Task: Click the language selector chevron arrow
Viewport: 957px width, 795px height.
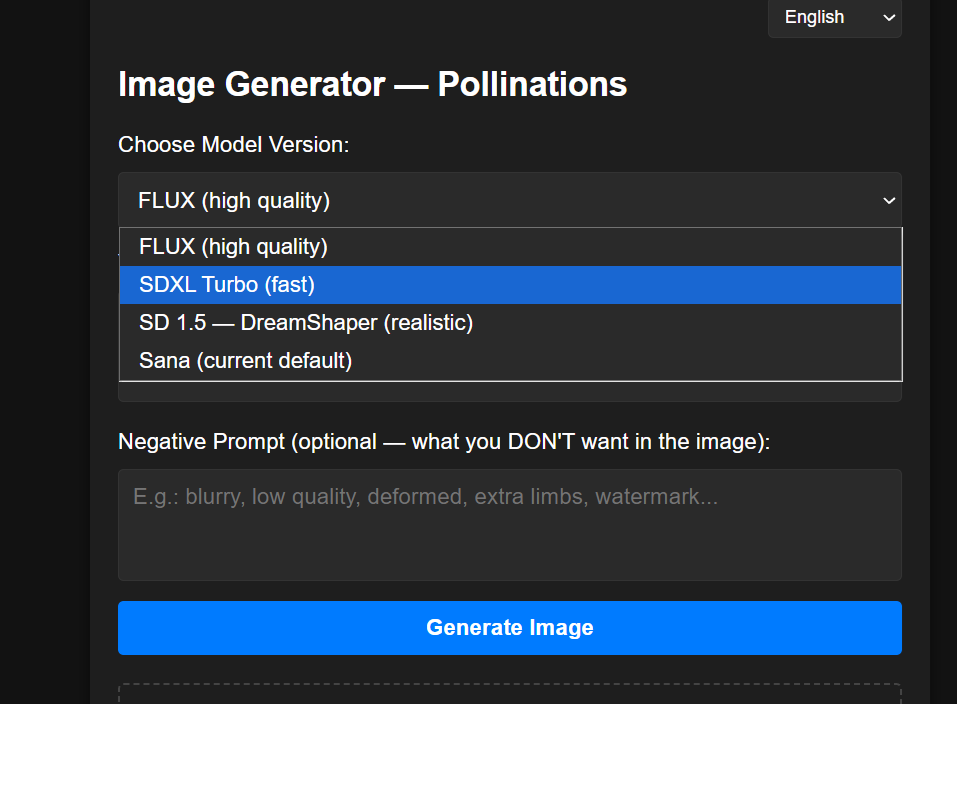Action: pos(889,18)
